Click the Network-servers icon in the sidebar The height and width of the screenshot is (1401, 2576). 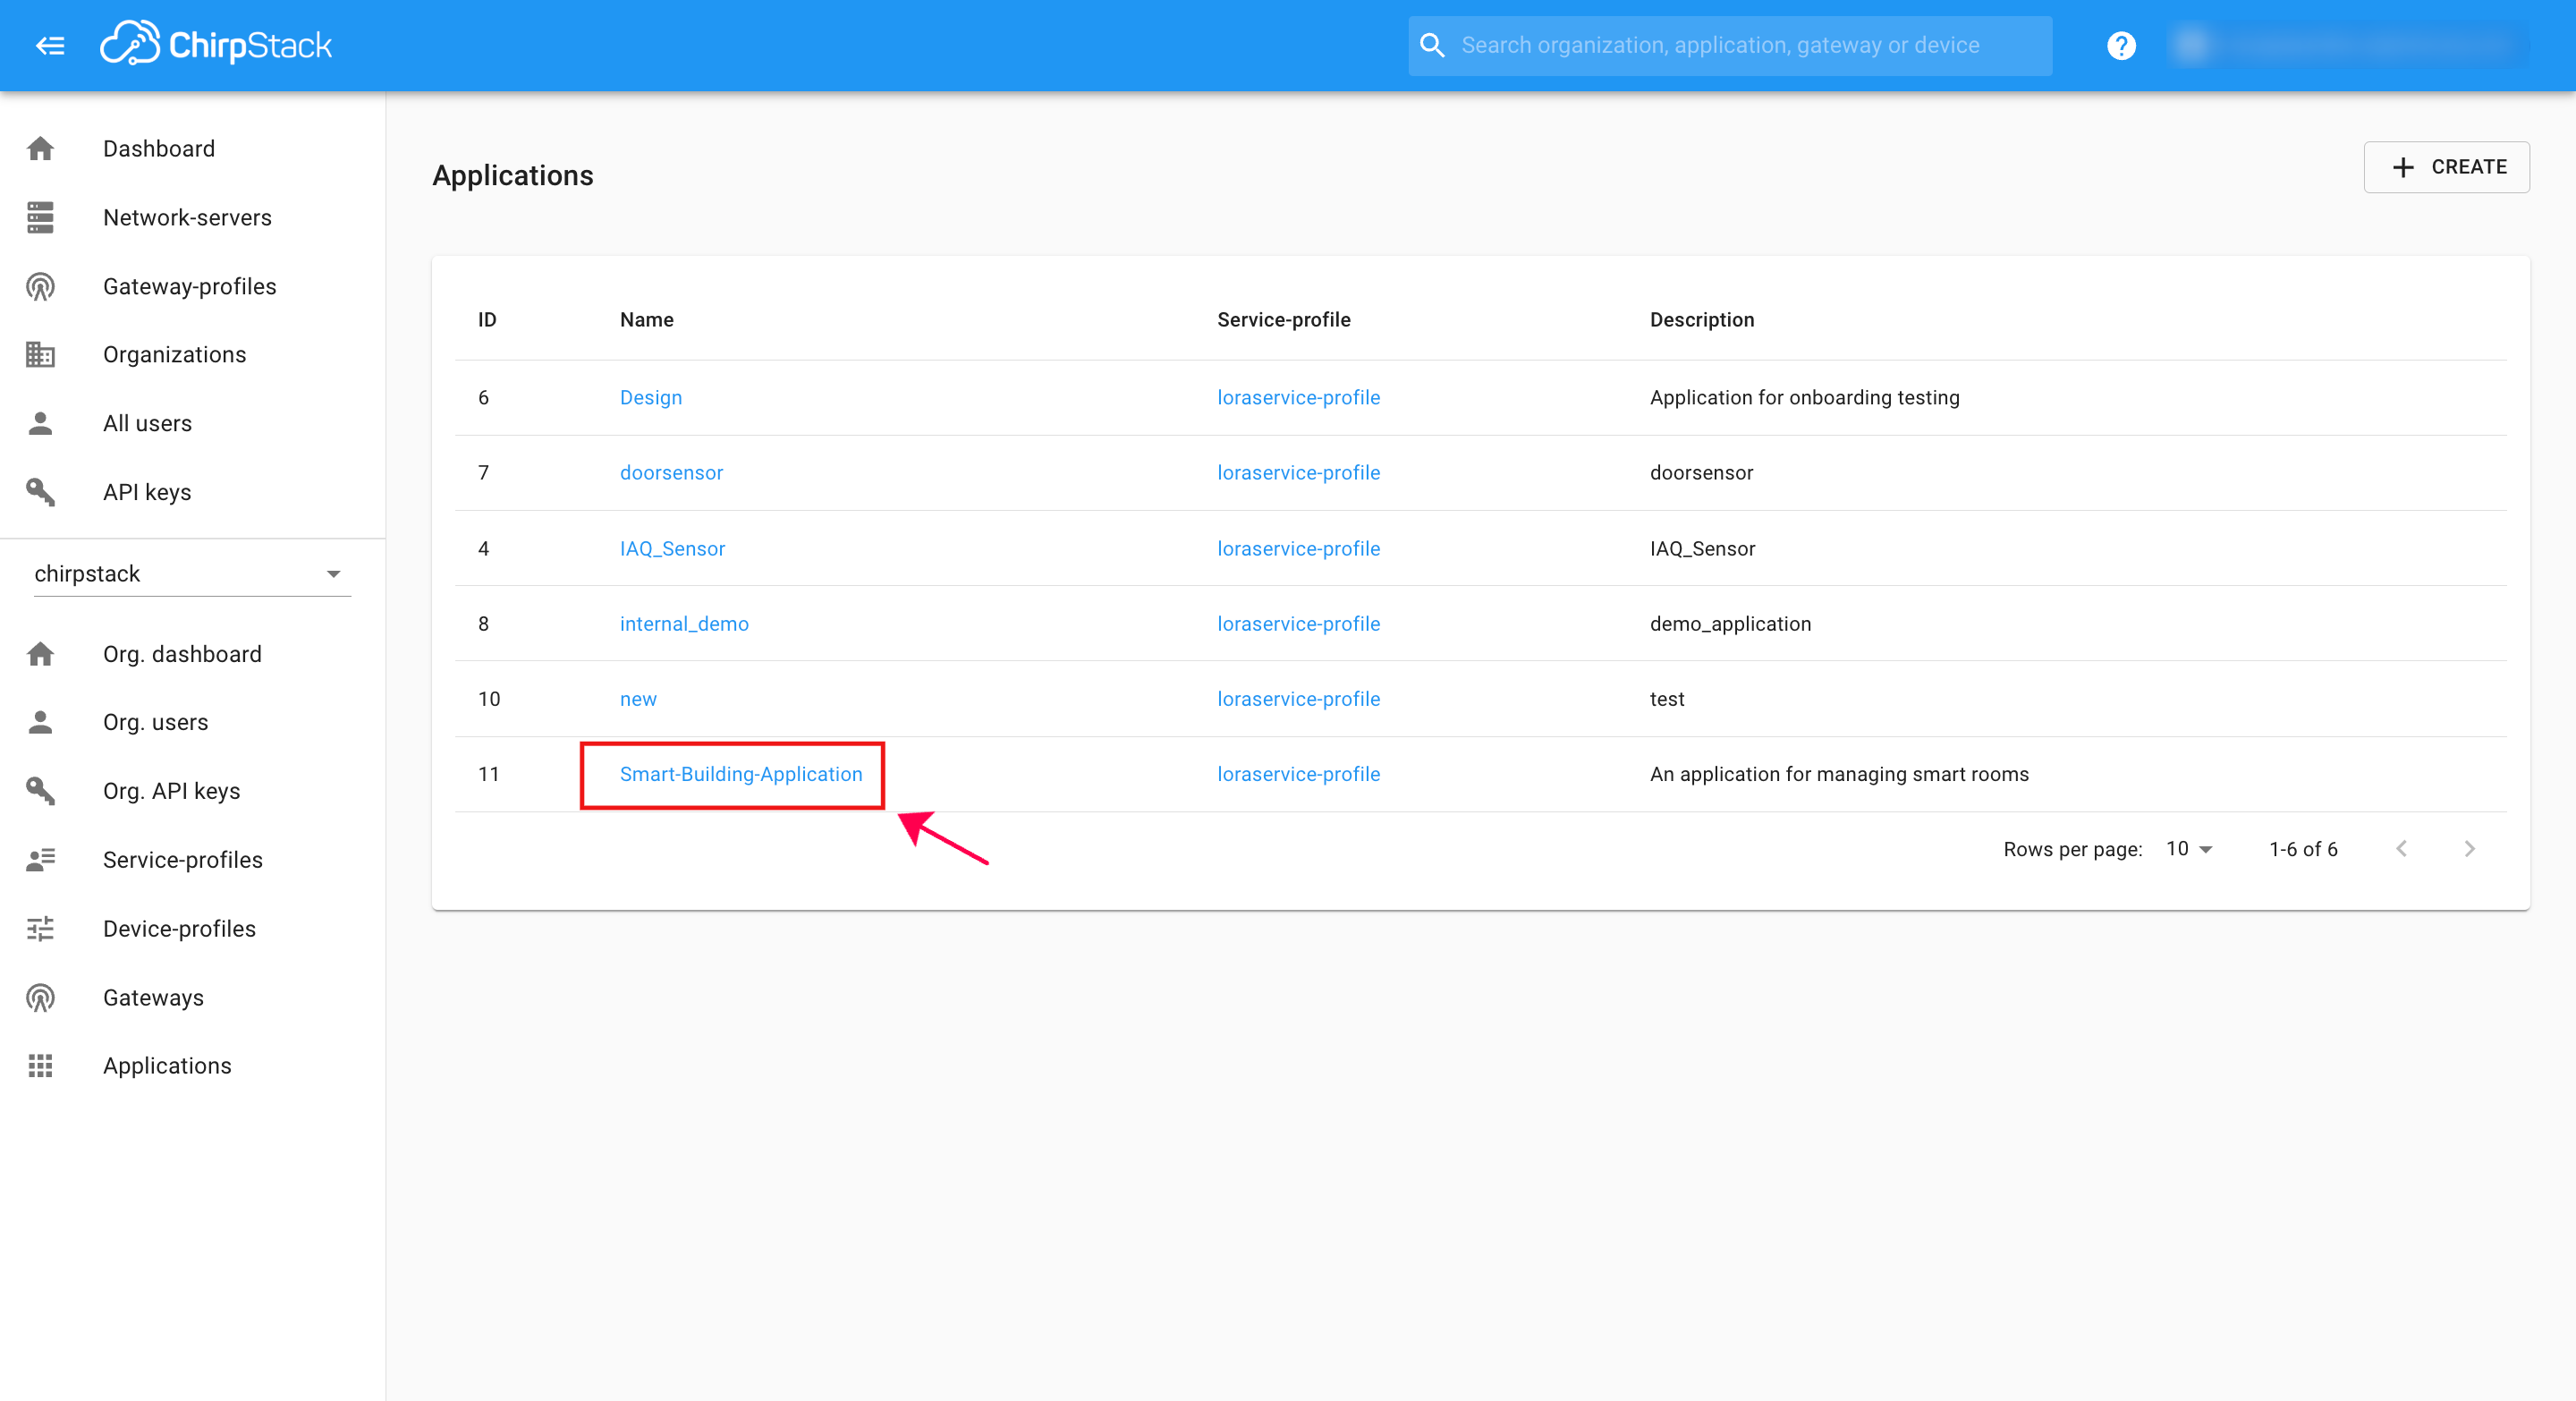click(40, 217)
